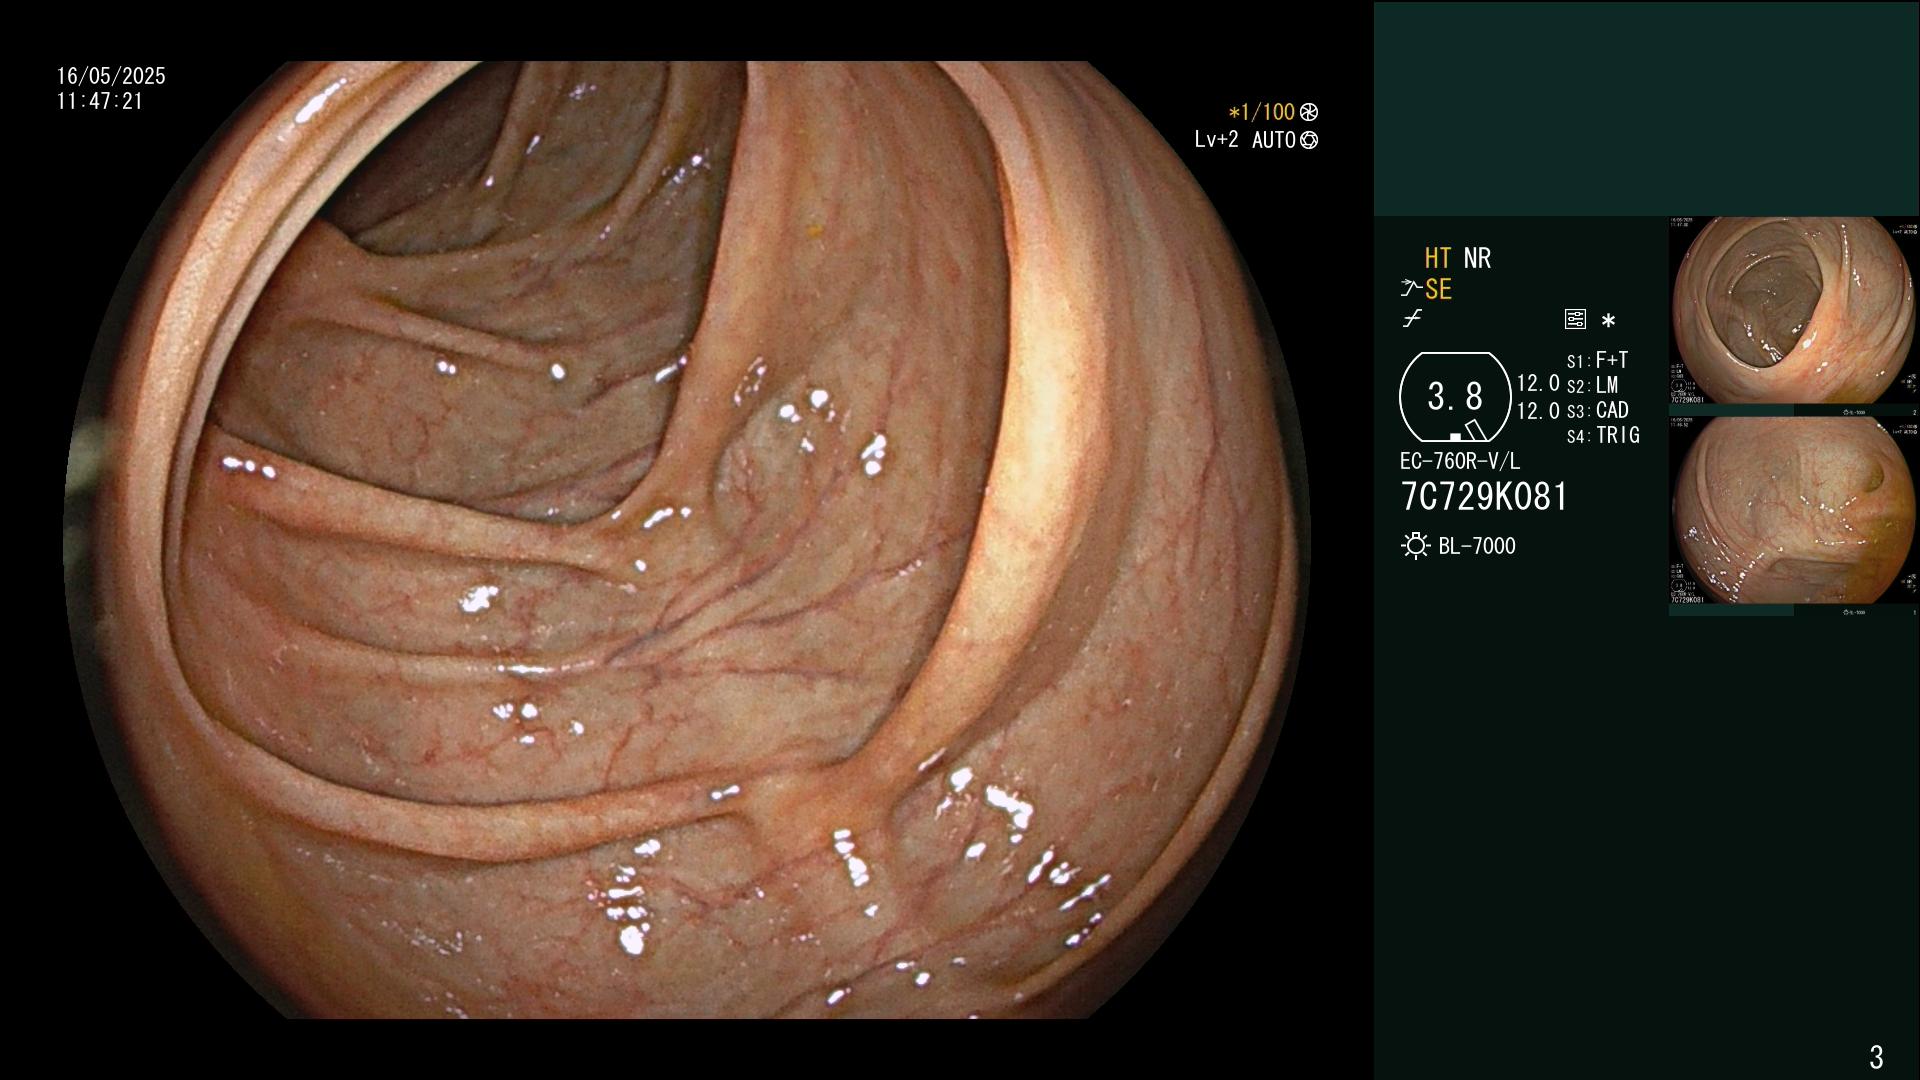Screen dimensions: 1920x1080
Task: Open the upper captured image thumbnail
Action: pyautogui.click(x=1794, y=311)
